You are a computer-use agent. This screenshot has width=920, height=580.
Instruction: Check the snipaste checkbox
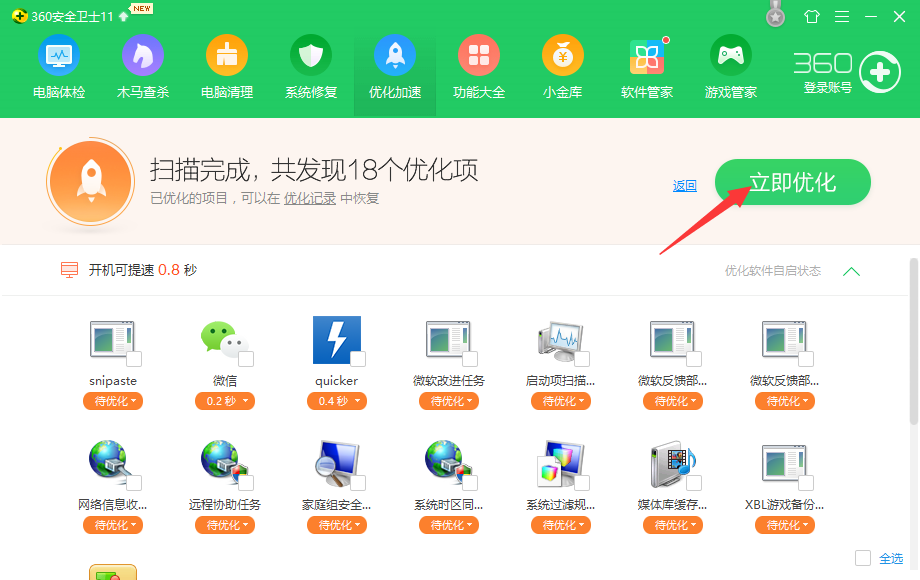(134, 359)
